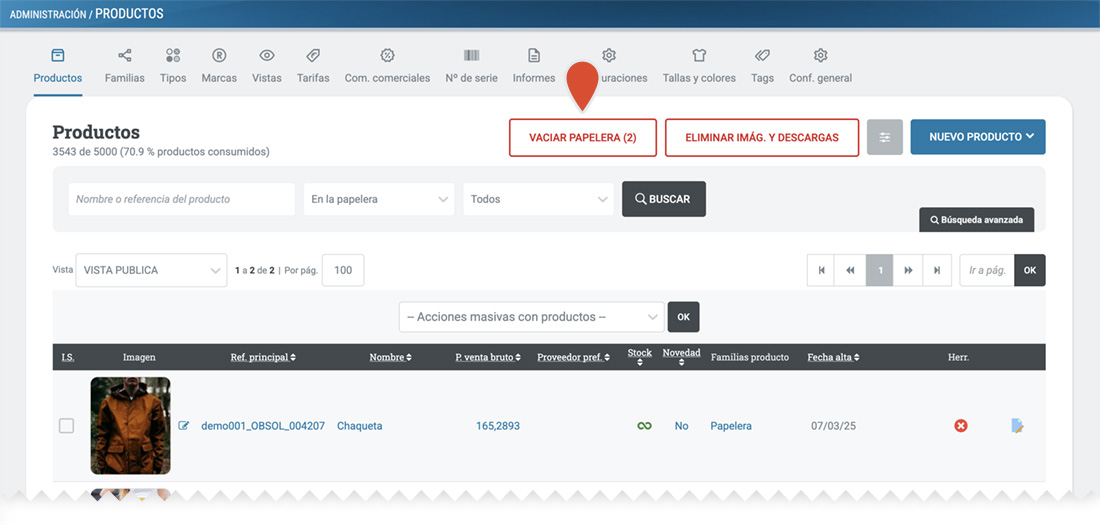
Task: Confirm mass action with OK
Action: (683, 317)
